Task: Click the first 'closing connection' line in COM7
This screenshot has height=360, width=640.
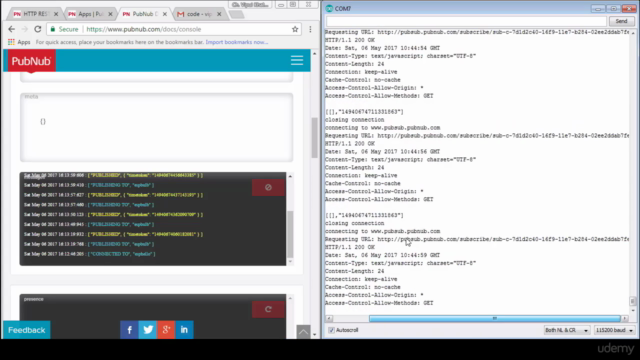Action: coord(355,120)
